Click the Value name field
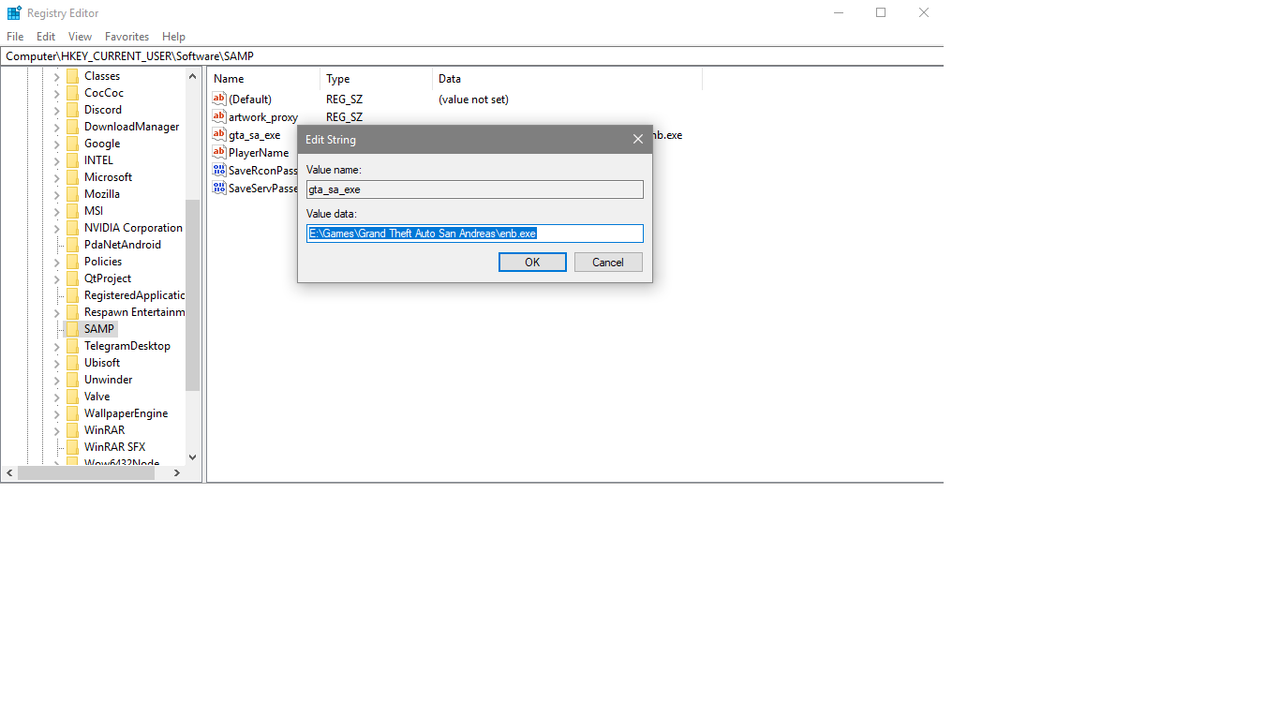Screen dimensions: 1280x720 click(475, 189)
